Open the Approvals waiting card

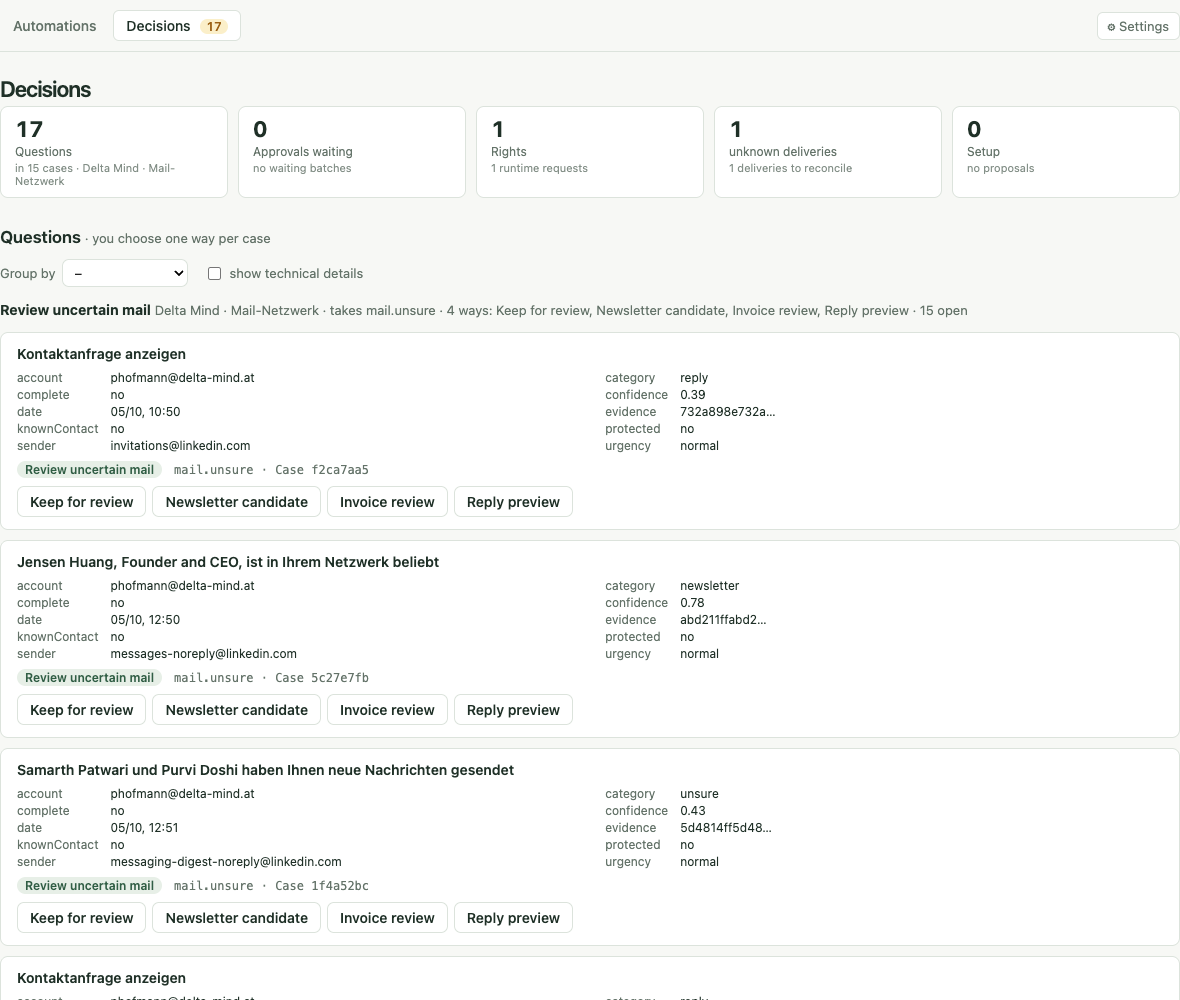(351, 152)
